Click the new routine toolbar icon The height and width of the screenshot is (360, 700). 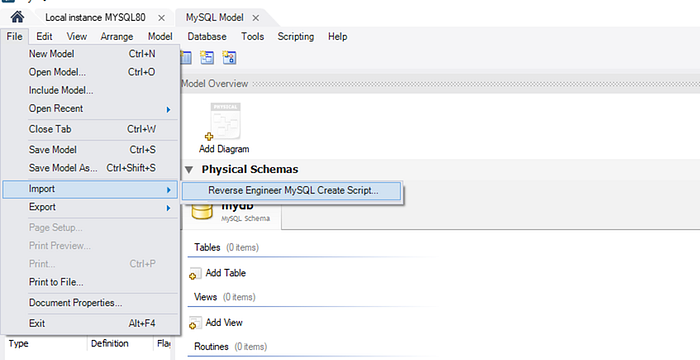pyautogui.click(x=229, y=58)
